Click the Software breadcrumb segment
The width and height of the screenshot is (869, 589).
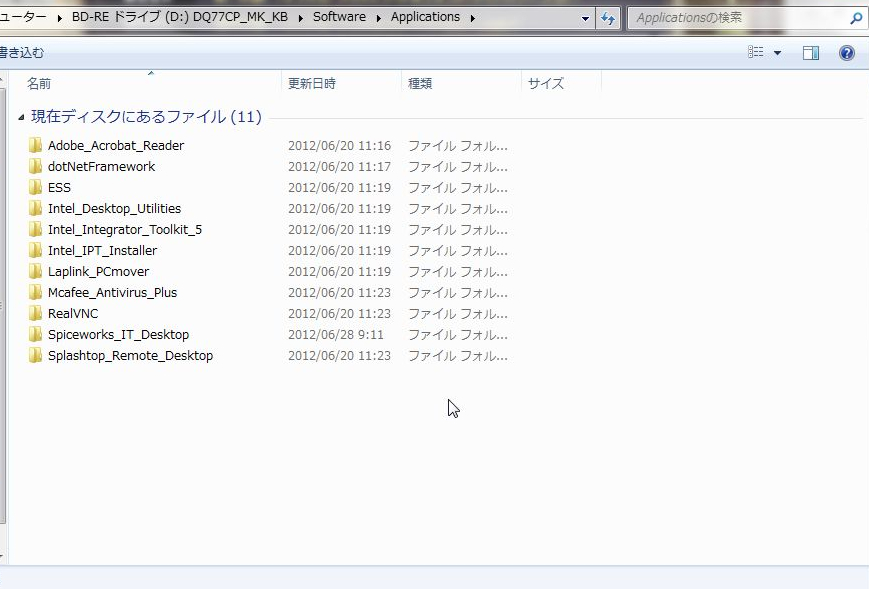(x=339, y=17)
